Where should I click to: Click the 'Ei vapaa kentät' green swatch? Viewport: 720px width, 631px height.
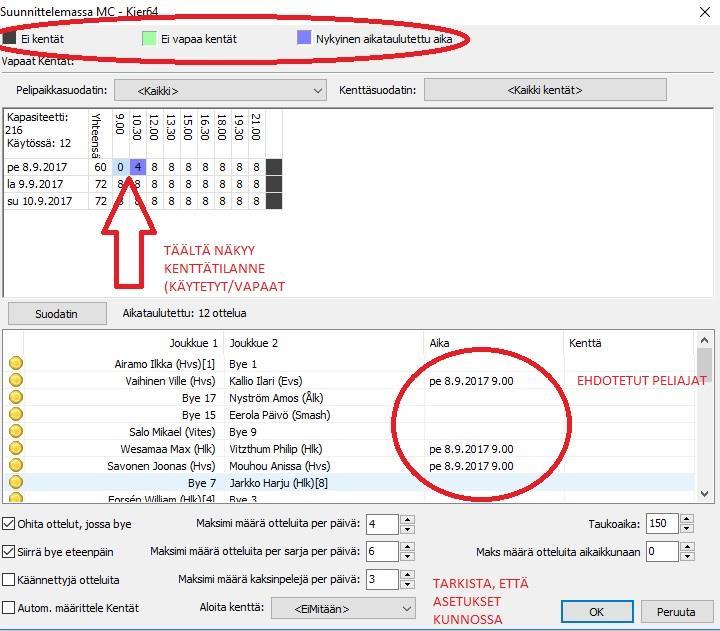click(x=149, y=38)
